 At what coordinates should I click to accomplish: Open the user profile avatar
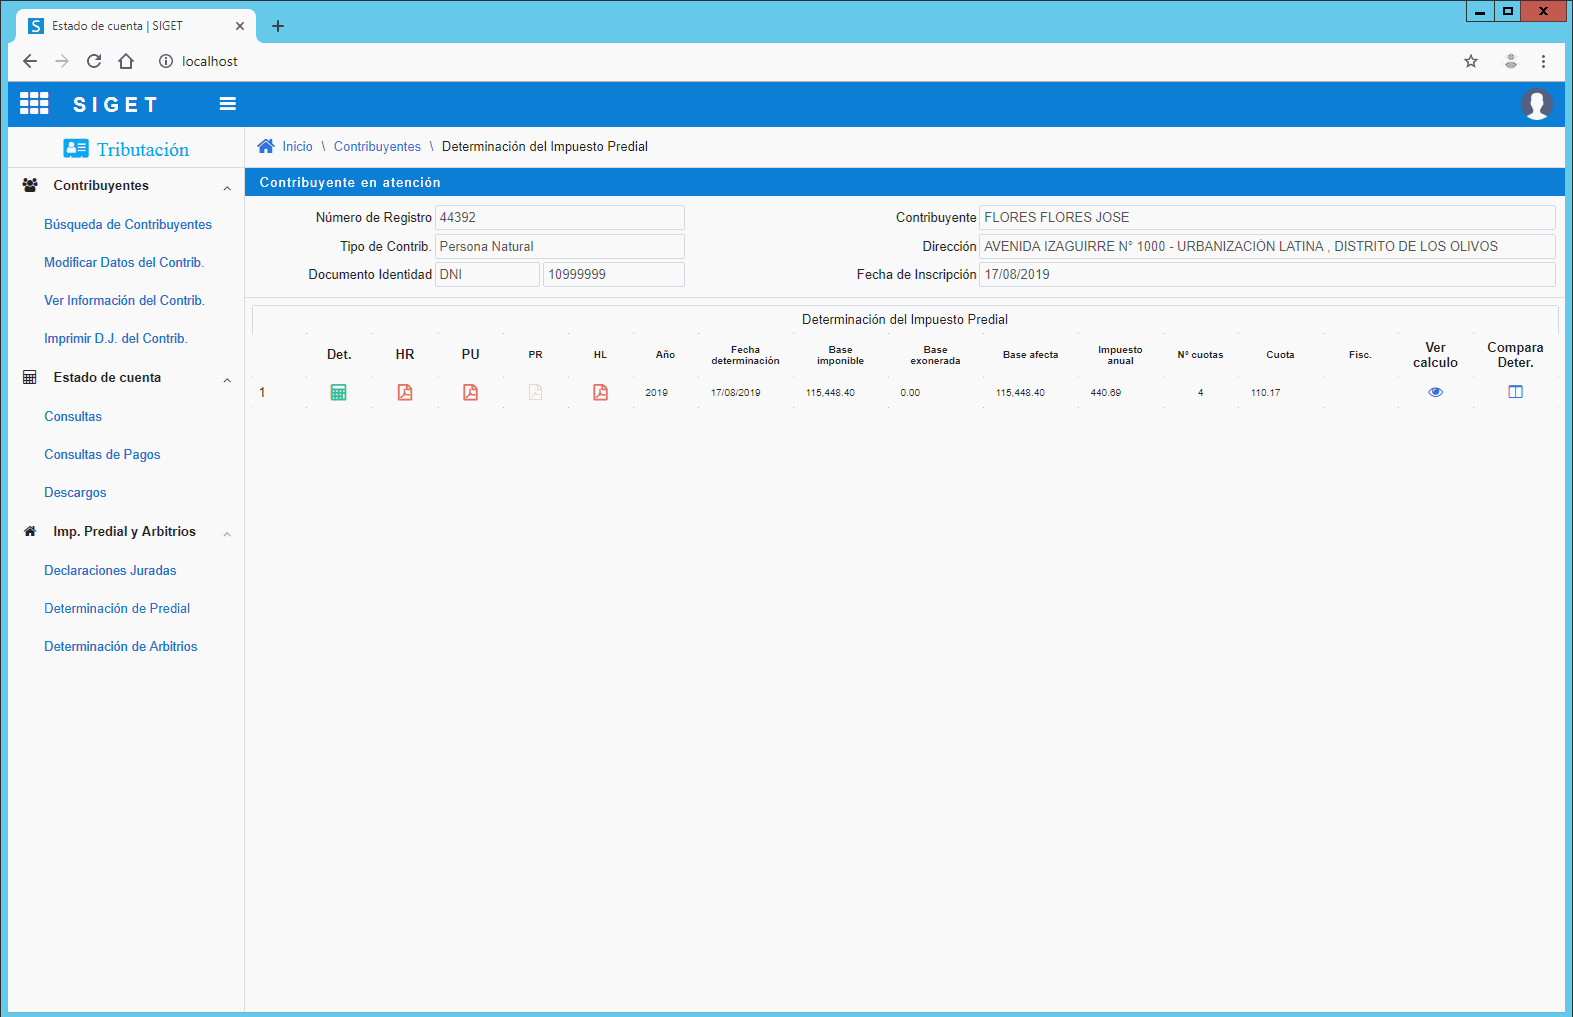click(1537, 104)
